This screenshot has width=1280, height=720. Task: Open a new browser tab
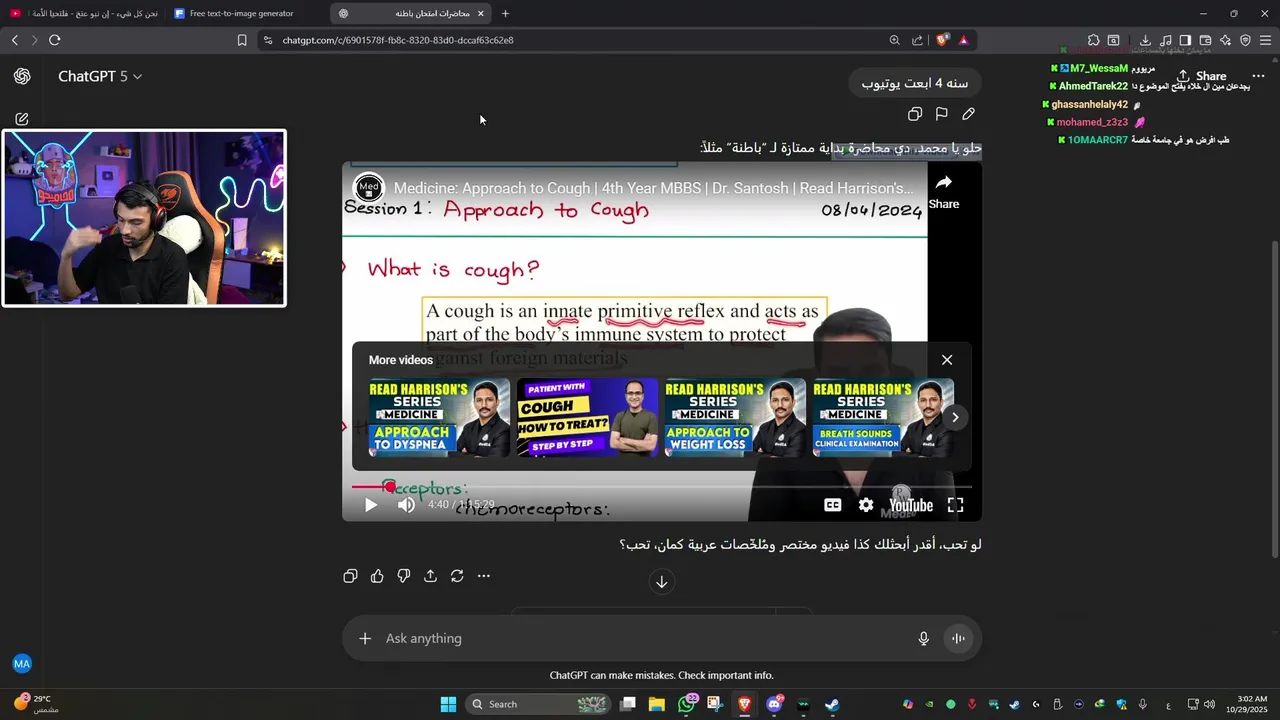point(505,13)
